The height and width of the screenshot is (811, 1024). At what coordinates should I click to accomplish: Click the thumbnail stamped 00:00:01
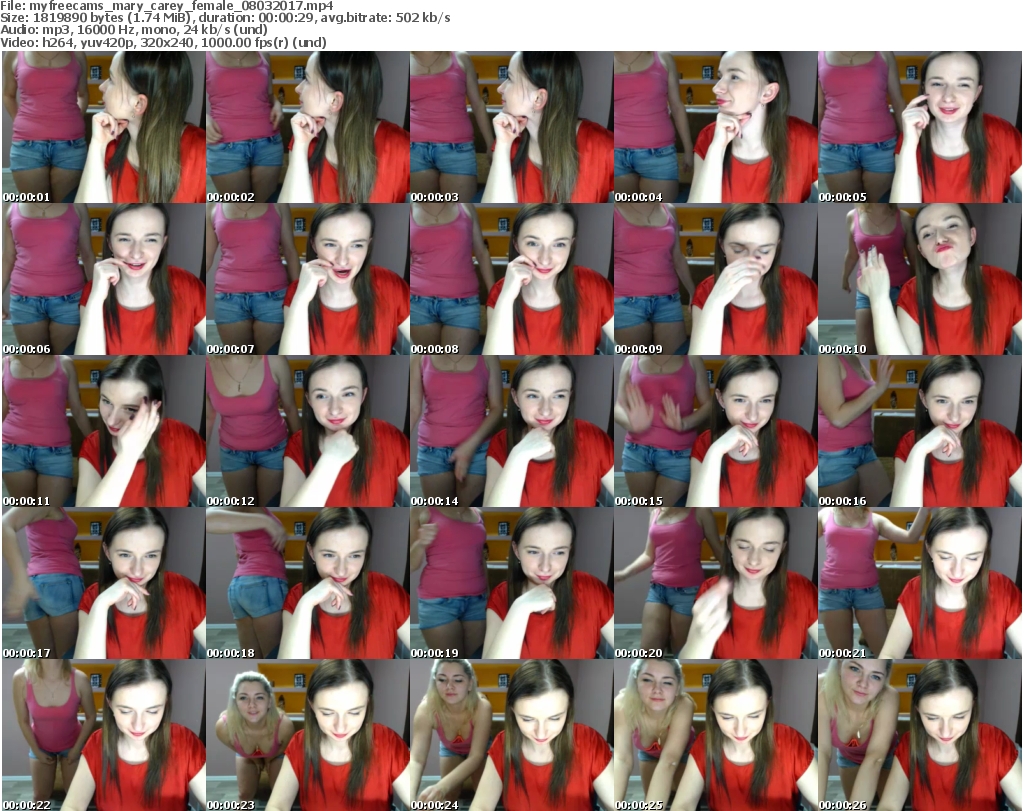tap(104, 127)
